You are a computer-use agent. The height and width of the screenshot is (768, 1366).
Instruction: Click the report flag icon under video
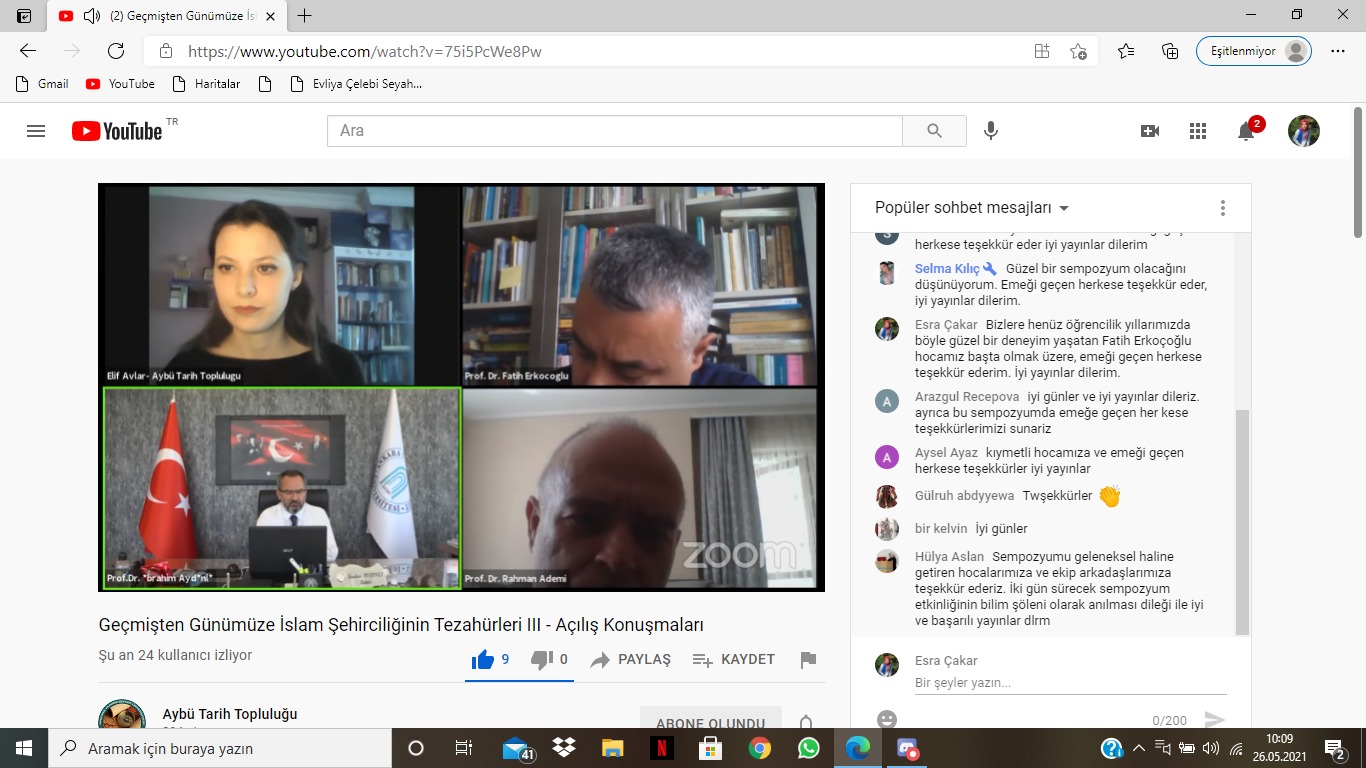(x=808, y=660)
